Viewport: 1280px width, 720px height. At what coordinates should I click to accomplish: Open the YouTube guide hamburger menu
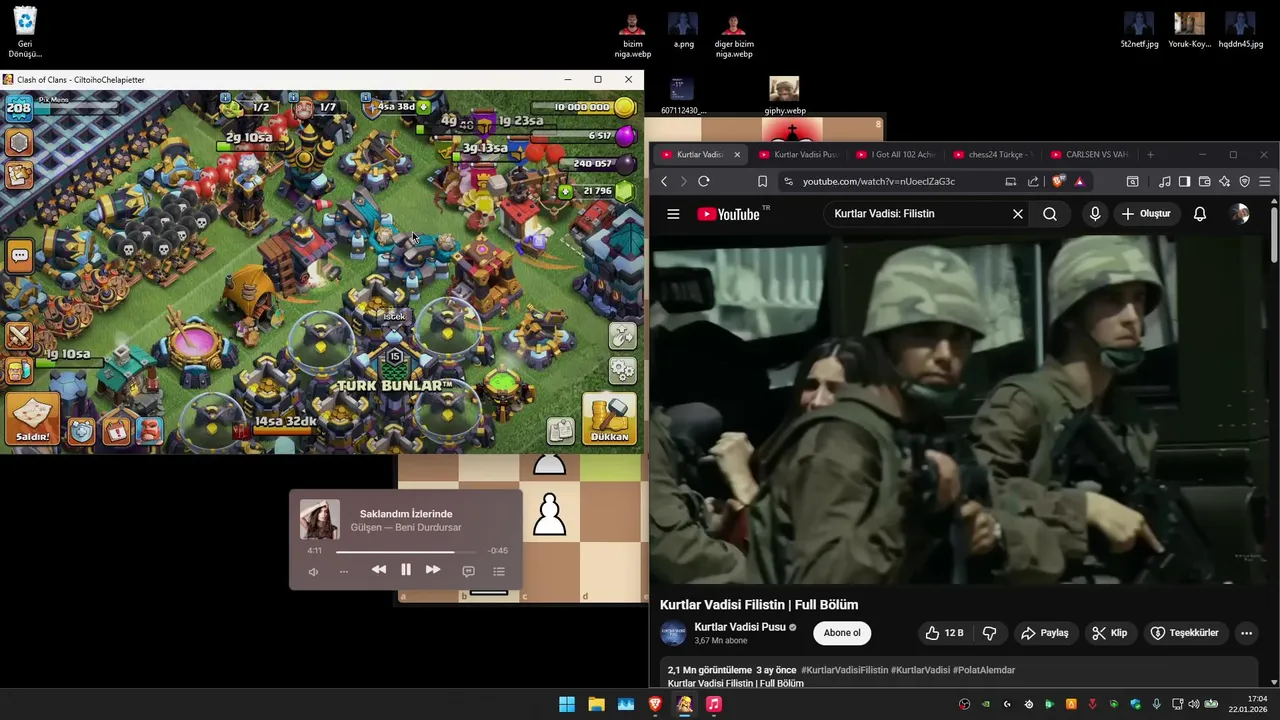[673, 214]
